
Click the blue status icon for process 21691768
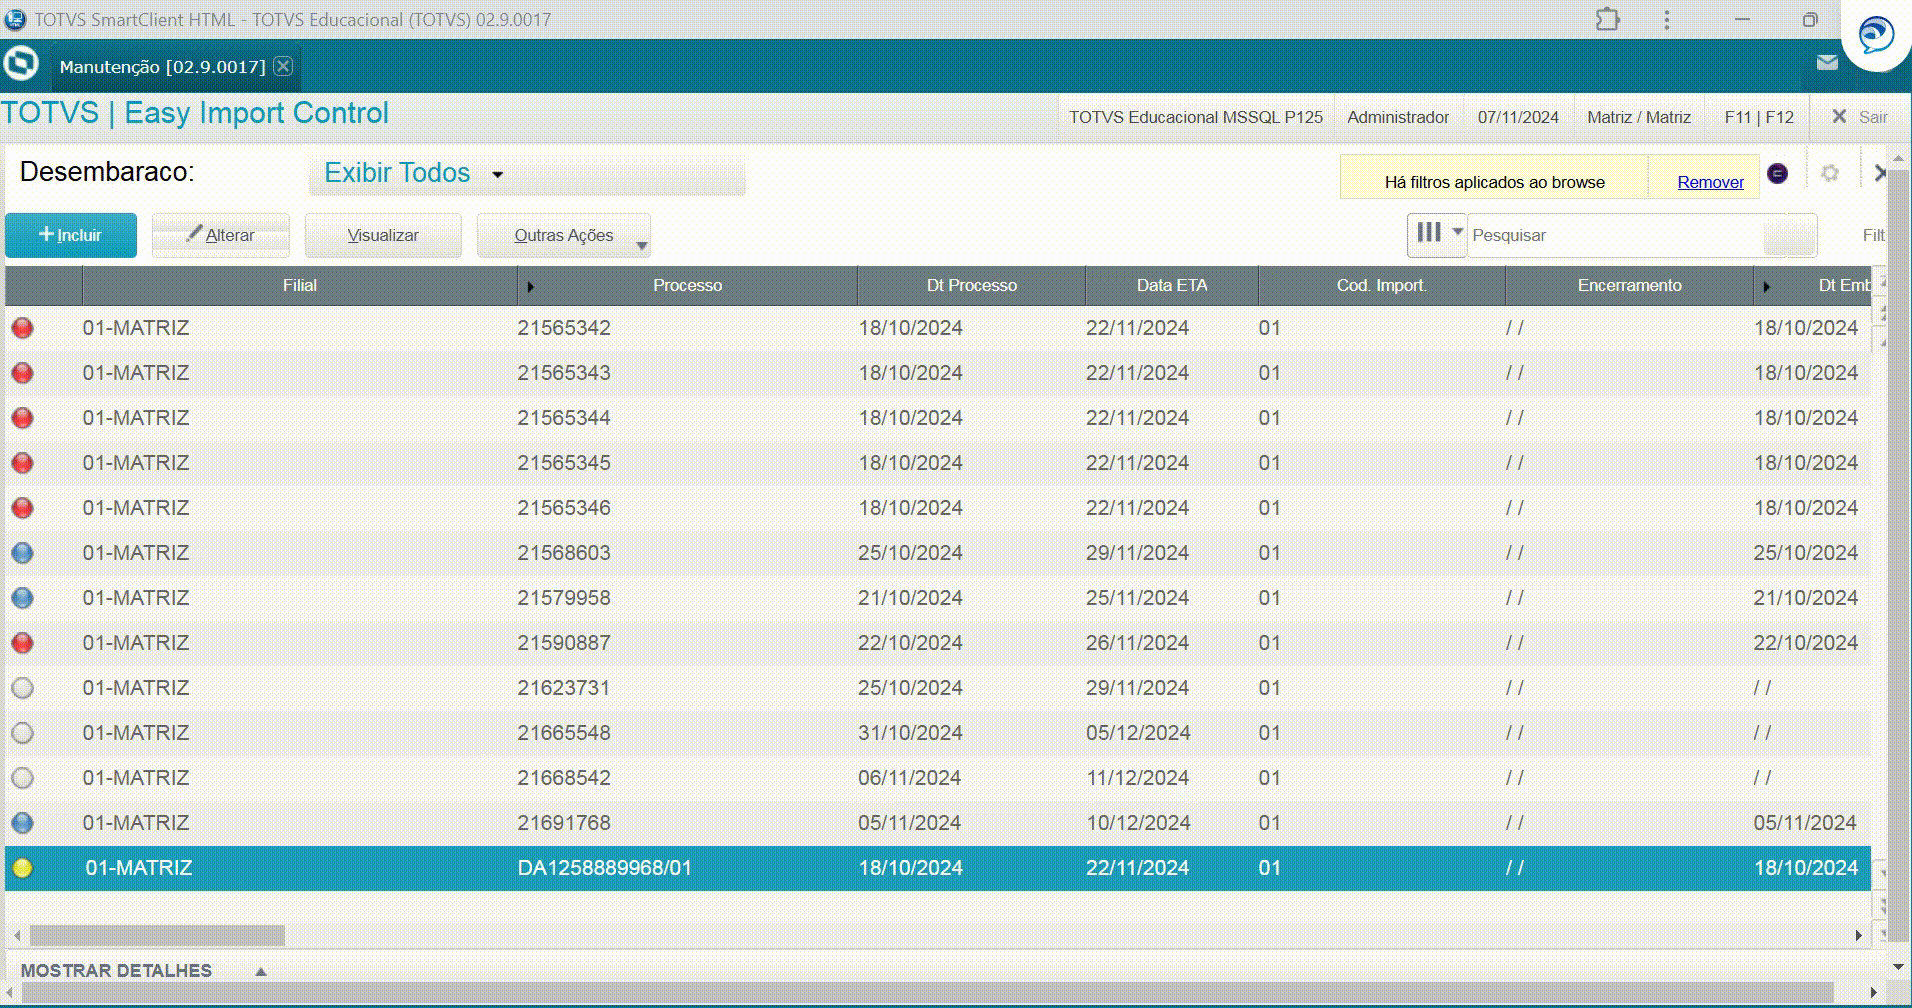click(x=22, y=823)
